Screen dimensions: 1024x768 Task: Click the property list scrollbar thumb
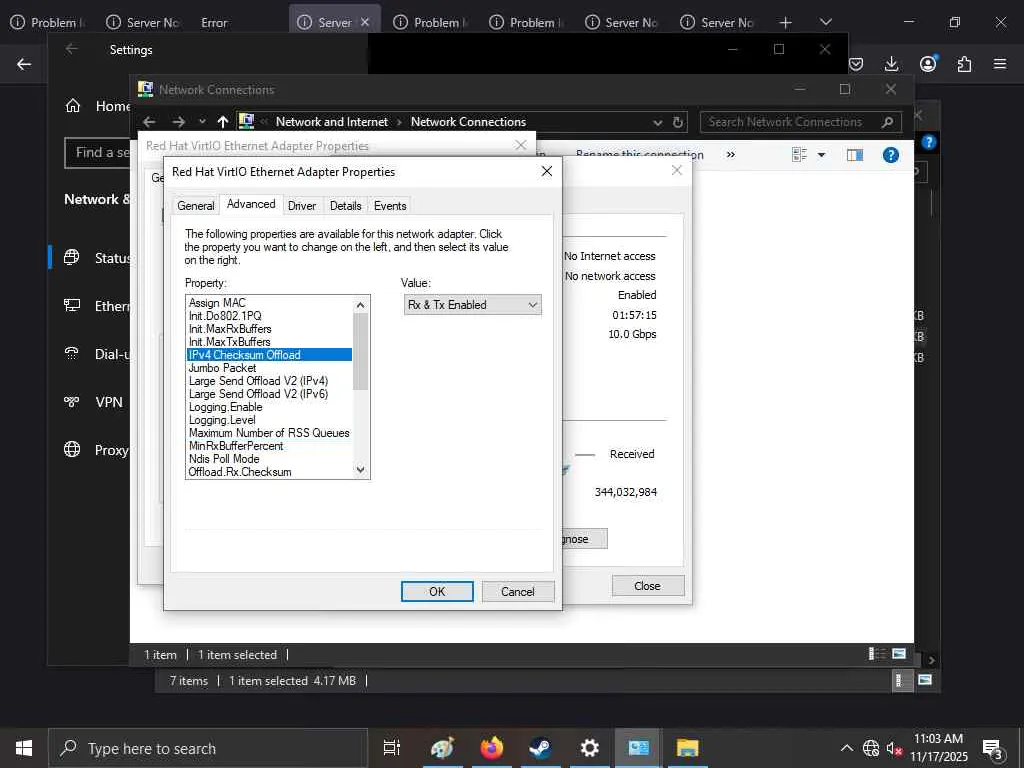pos(360,351)
